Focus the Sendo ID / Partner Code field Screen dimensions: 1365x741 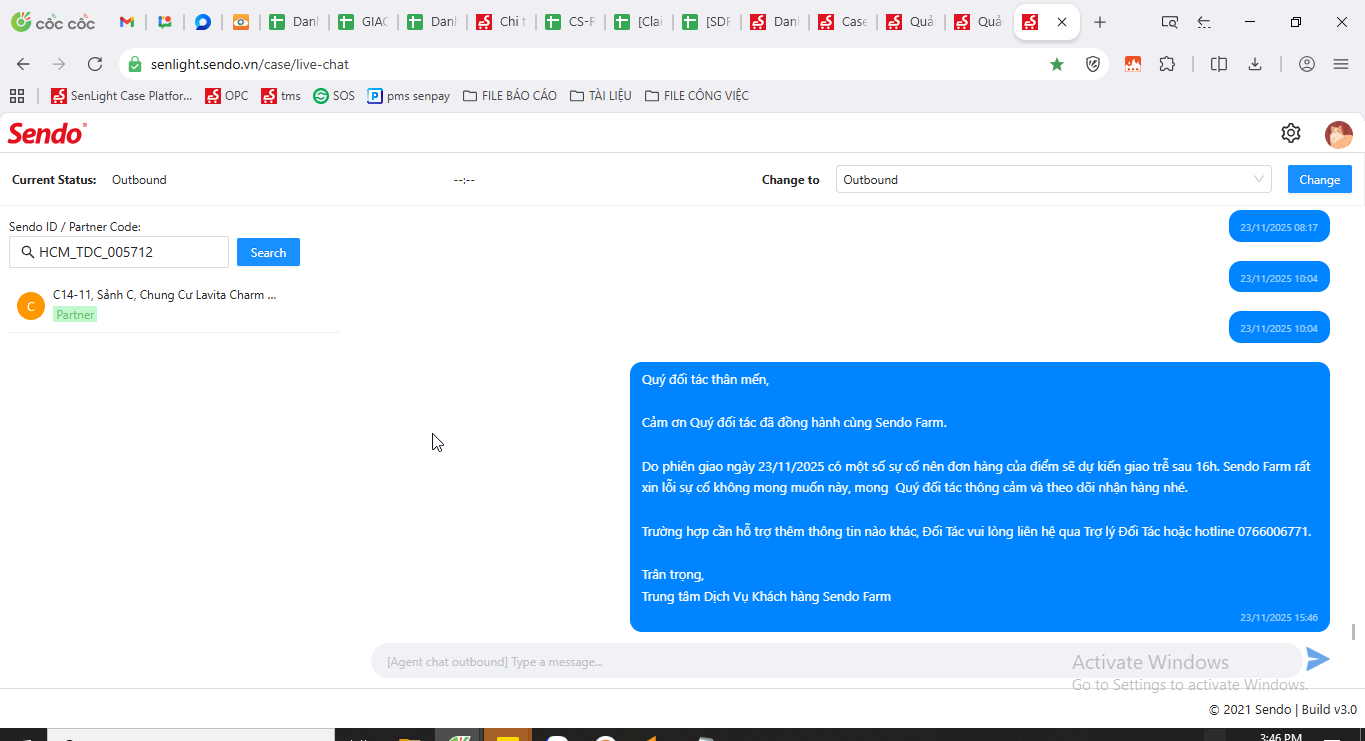tap(119, 252)
